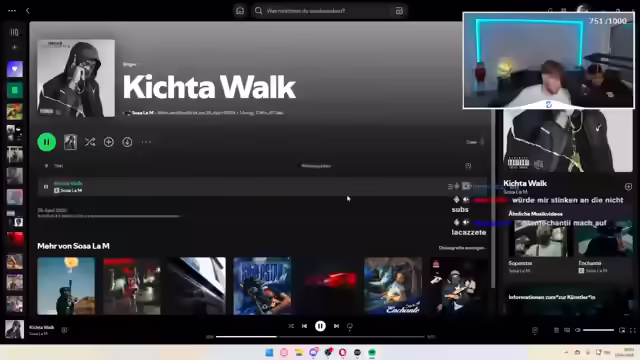Screen dimensions: 640x360
Task: Open the Kichta Walk title in right panel
Action: [525, 183]
